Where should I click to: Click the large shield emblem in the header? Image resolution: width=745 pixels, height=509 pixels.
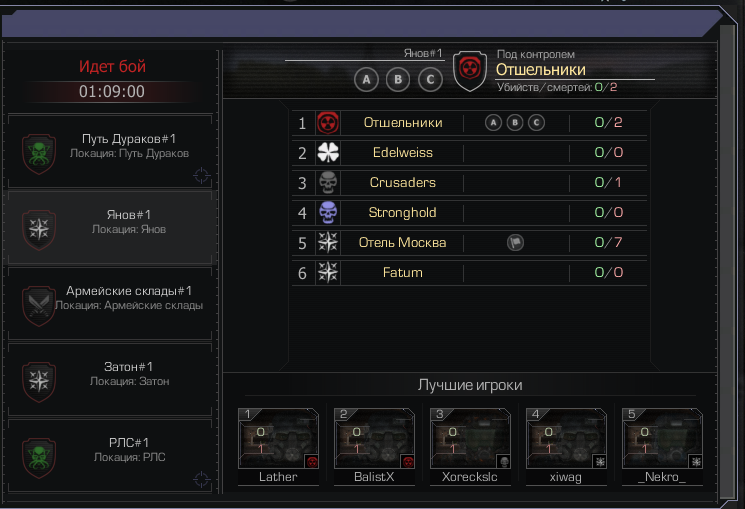point(470,71)
